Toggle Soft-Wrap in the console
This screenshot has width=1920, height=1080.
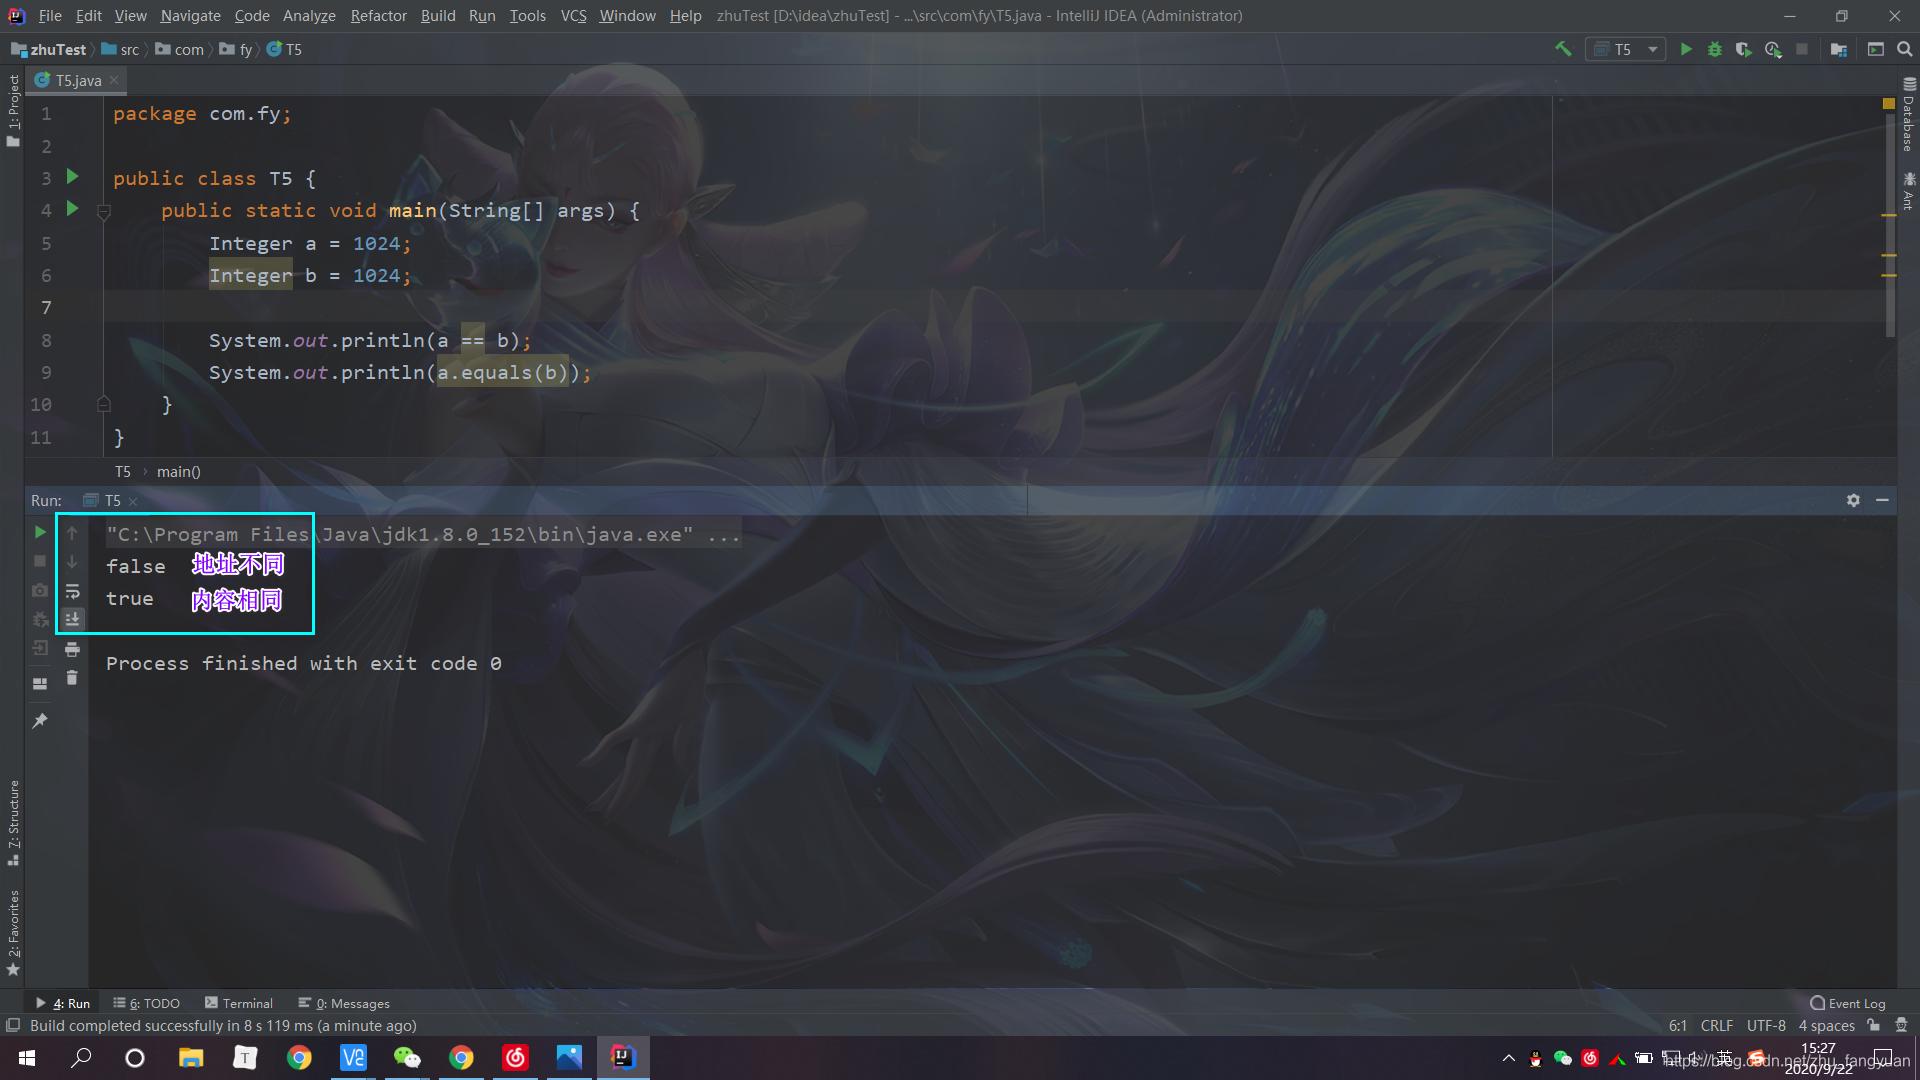(x=72, y=591)
